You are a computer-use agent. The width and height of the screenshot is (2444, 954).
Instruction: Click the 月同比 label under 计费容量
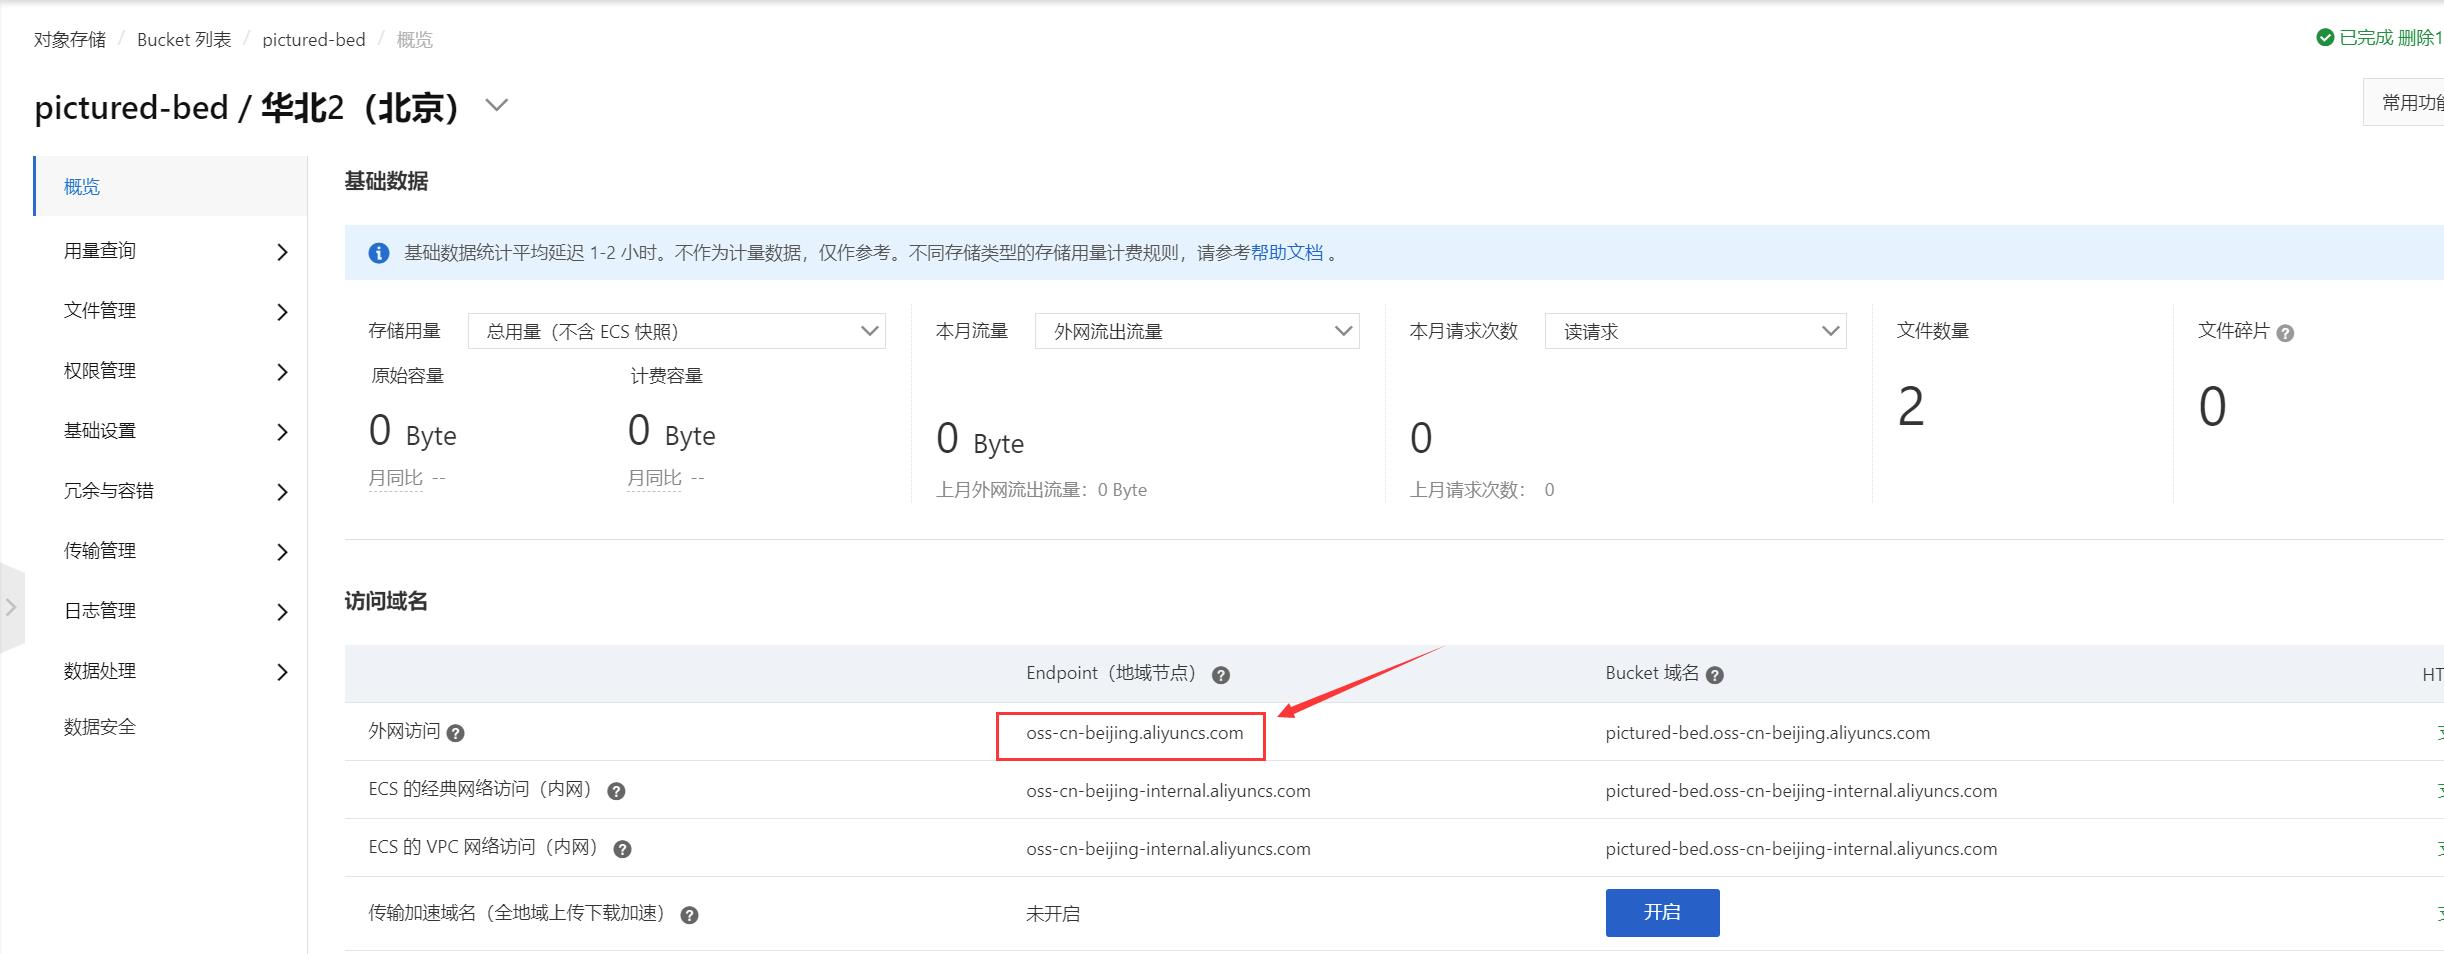655,478
